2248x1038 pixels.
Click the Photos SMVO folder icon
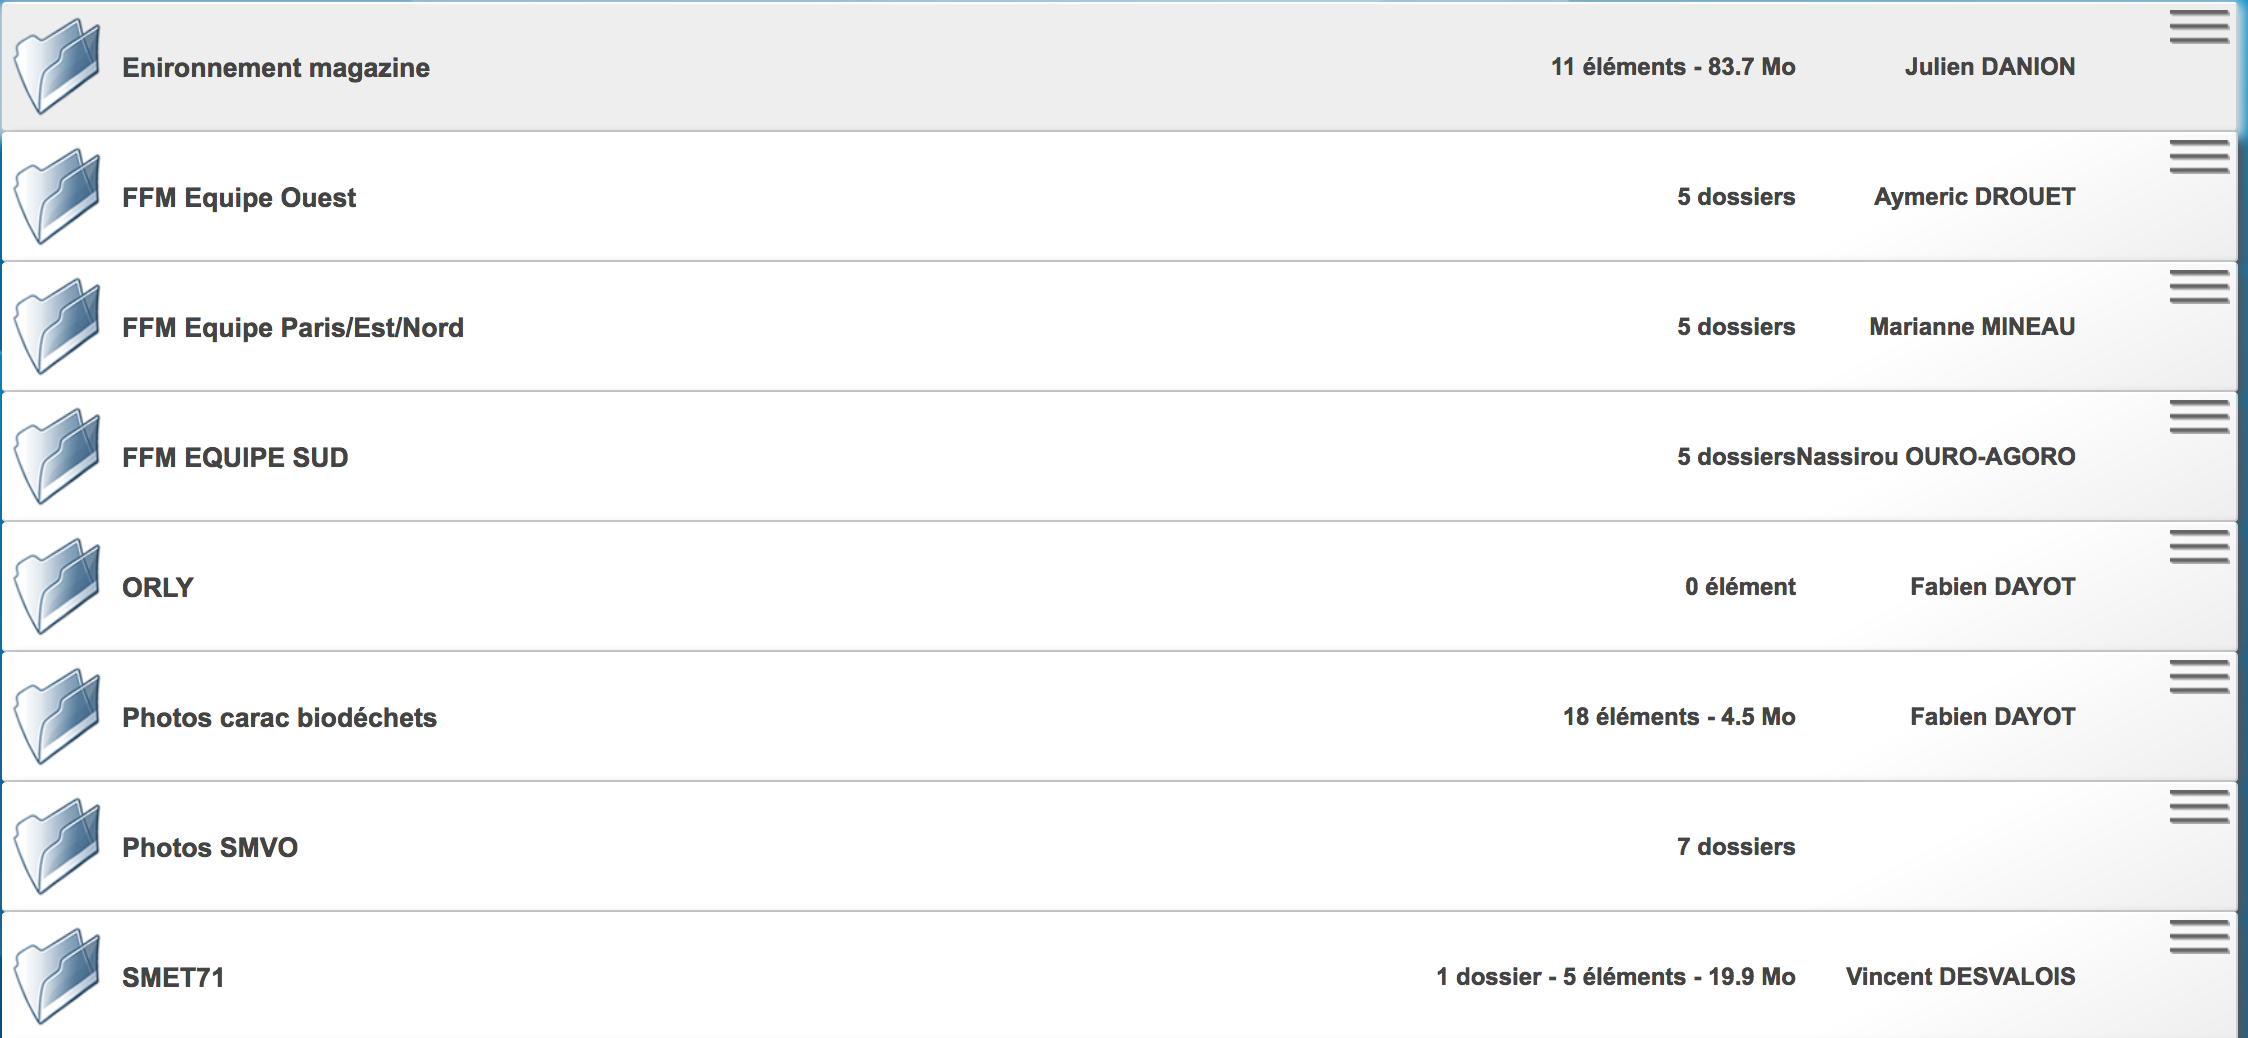point(58,847)
